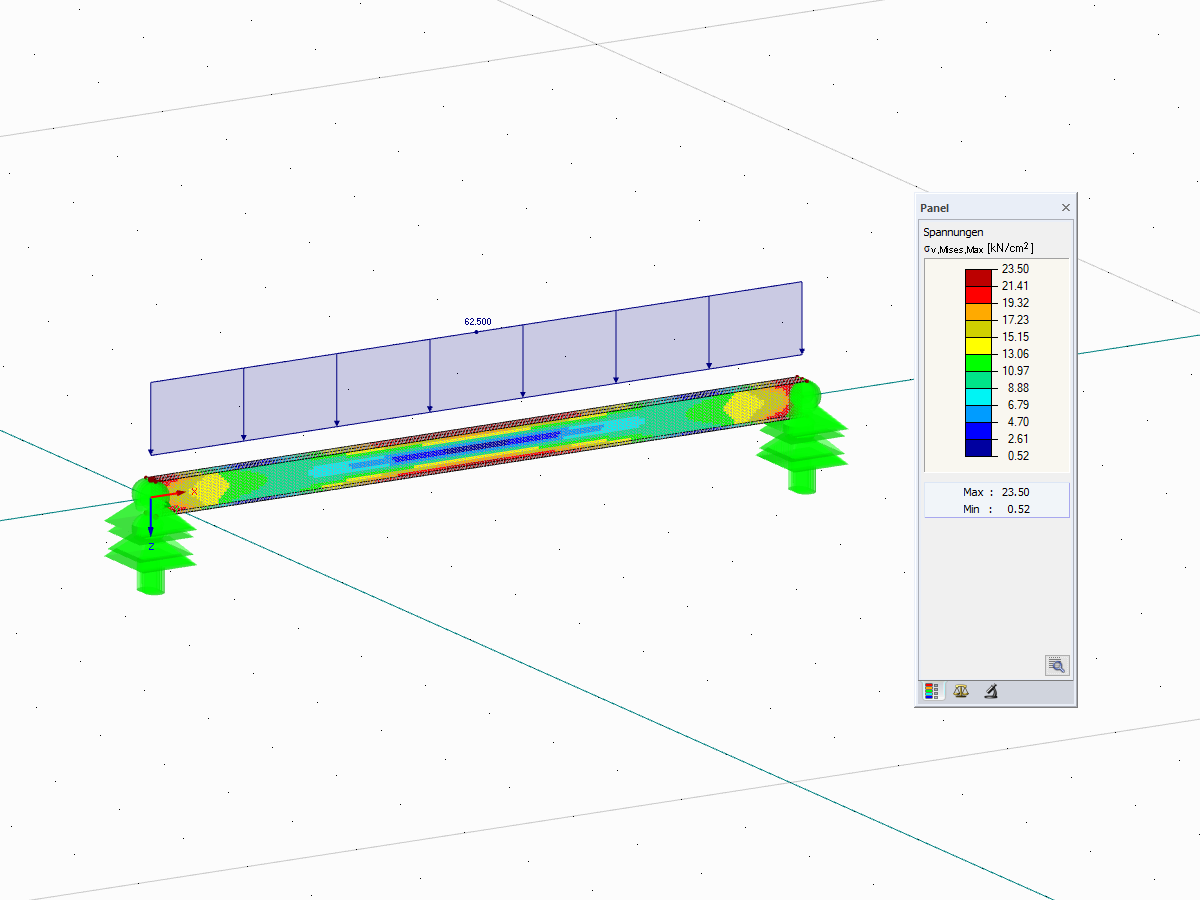The image size is (1200, 900).
Task: Select one arrow of the distributed load
Action: point(523,380)
